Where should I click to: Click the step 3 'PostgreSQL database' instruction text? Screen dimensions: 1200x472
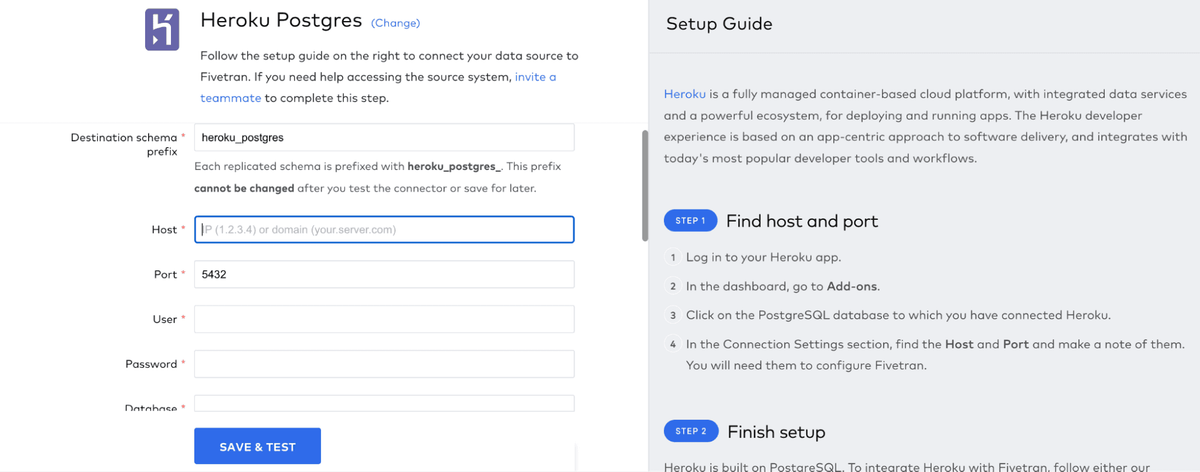point(898,315)
